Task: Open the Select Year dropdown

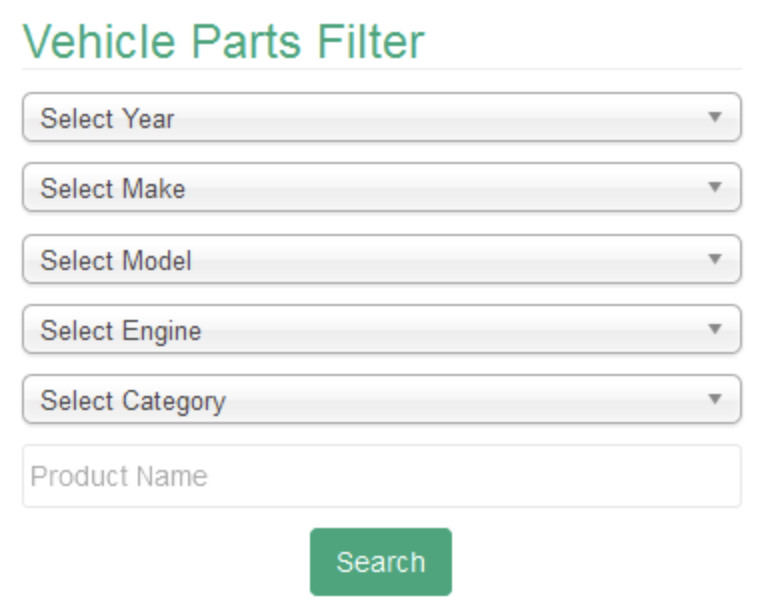Action: [381, 118]
